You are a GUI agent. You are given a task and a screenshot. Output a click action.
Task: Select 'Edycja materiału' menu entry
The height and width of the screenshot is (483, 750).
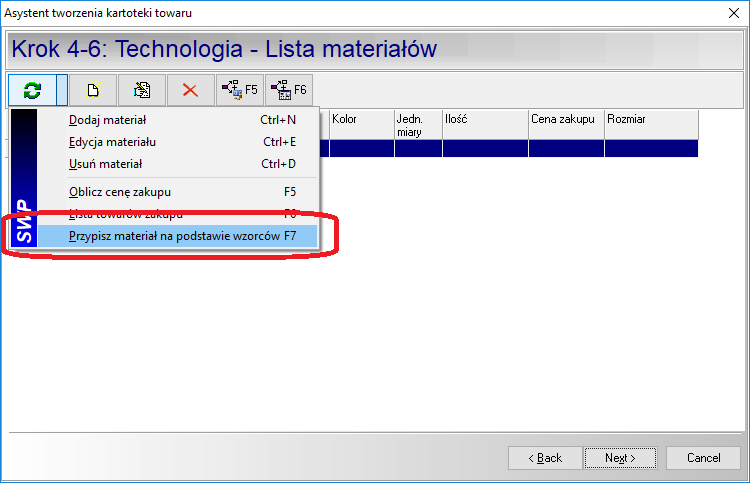click(112, 142)
